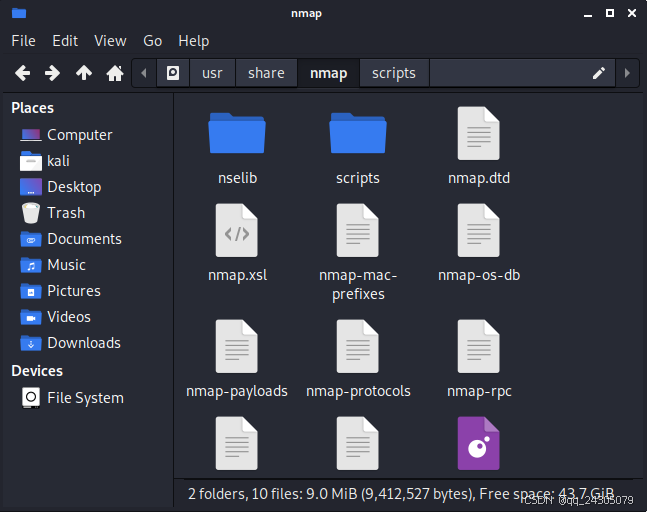647x512 pixels.
Task: Select the nmap-protocols file icon
Action: [x=358, y=347]
